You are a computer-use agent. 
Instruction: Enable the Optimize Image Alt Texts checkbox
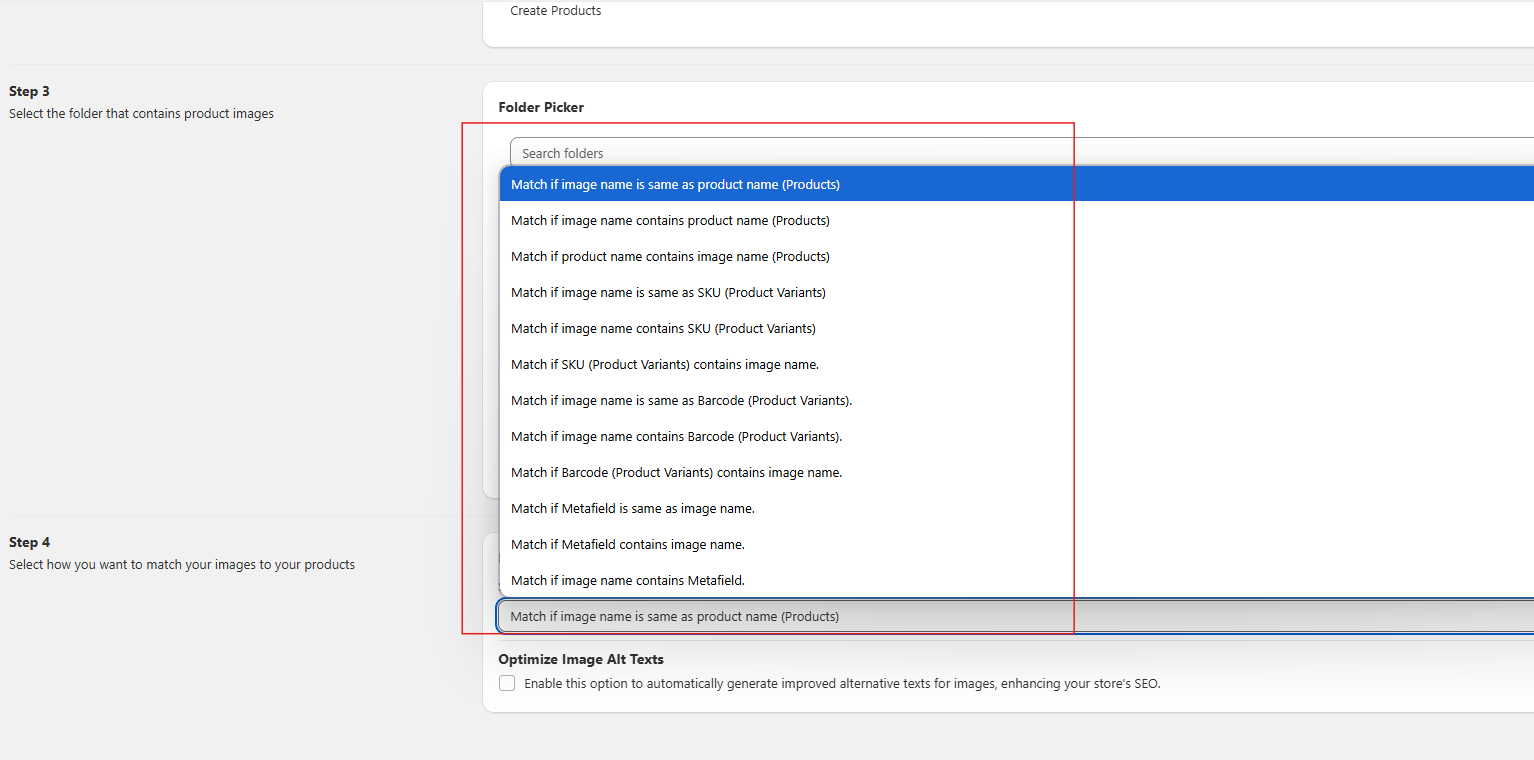click(x=507, y=683)
